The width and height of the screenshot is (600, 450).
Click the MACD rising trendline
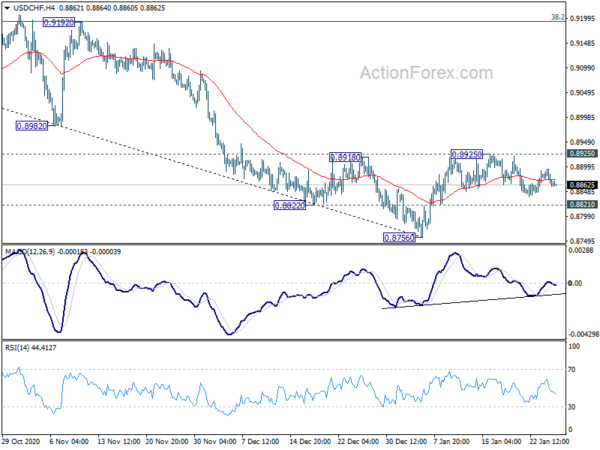pos(470,299)
